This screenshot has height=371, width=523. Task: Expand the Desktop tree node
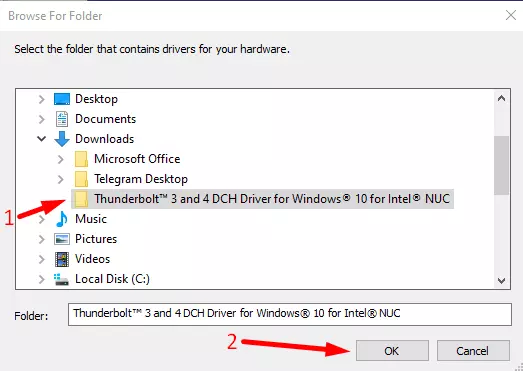41,99
